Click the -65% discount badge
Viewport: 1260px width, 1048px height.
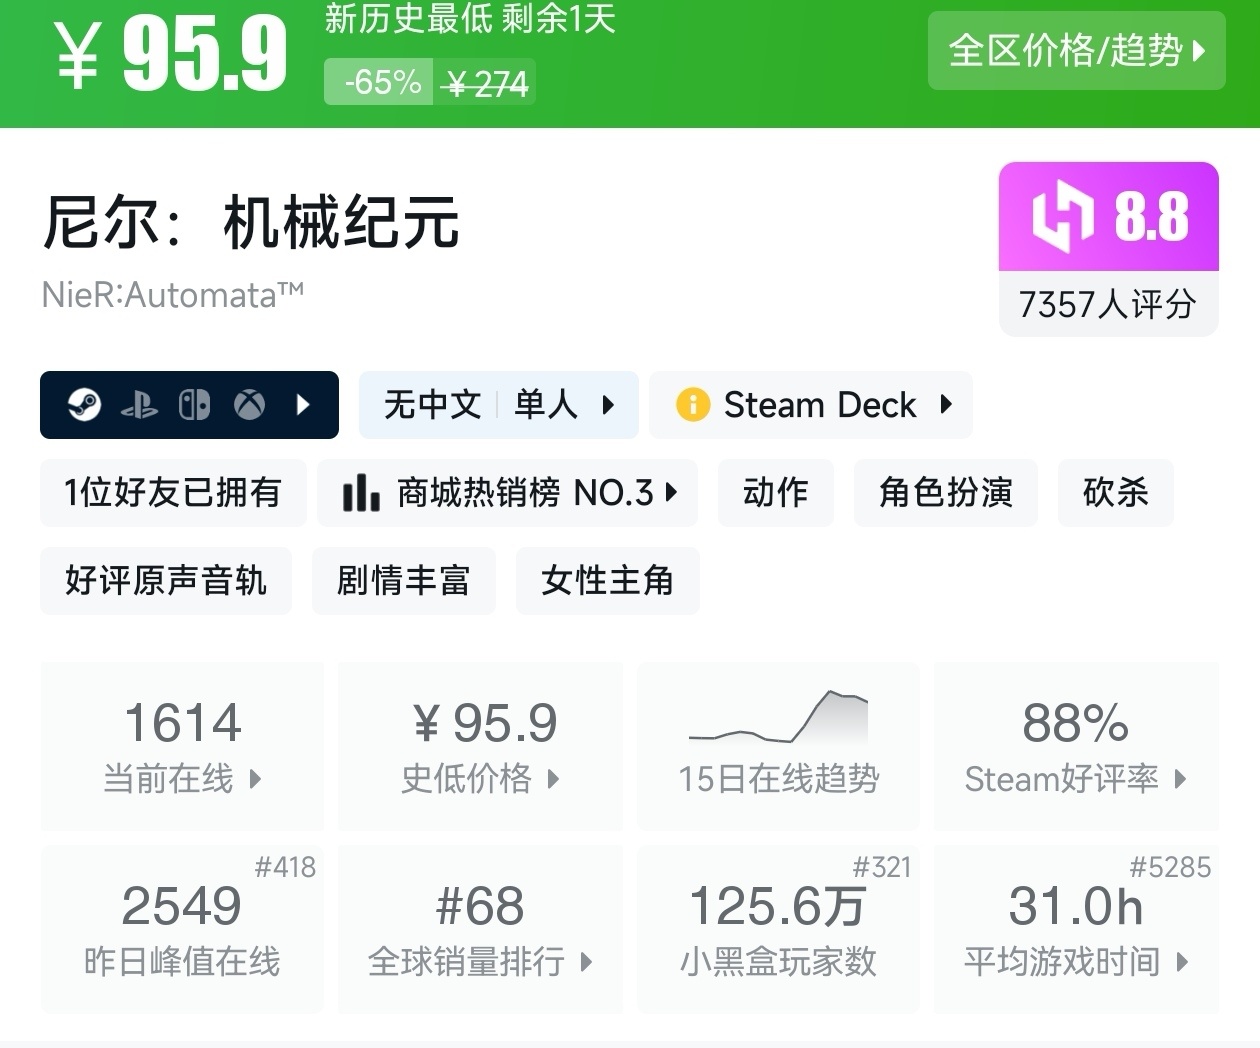tap(378, 82)
